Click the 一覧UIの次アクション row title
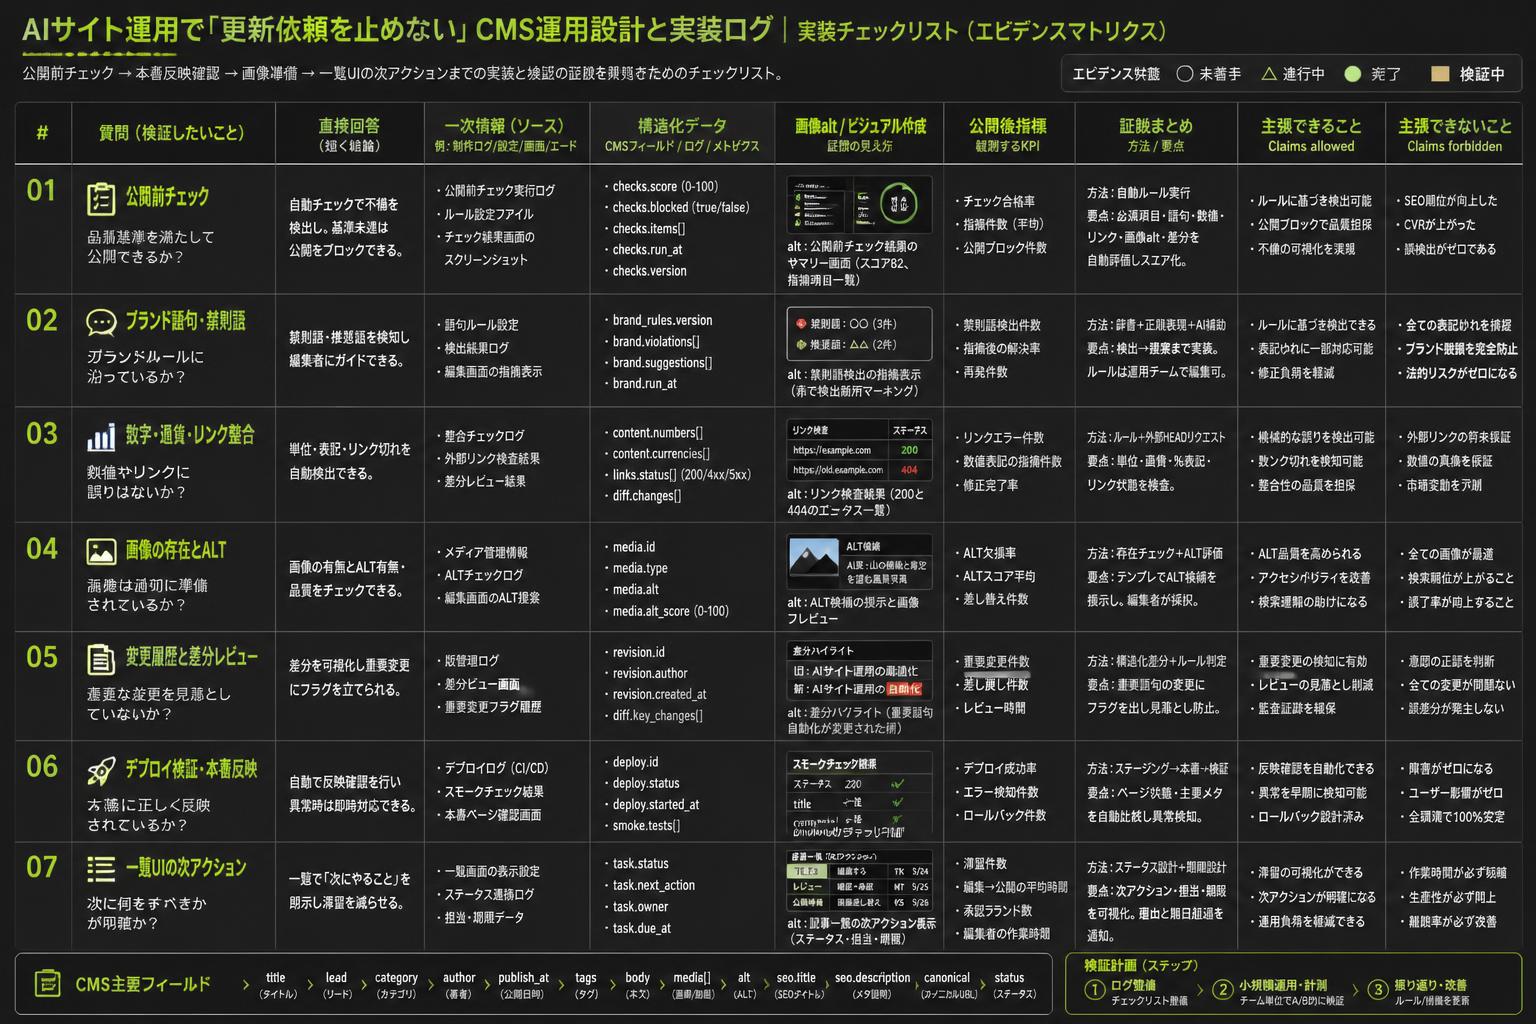Viewport: 1536px width, 1024px height. pos(185,867)
